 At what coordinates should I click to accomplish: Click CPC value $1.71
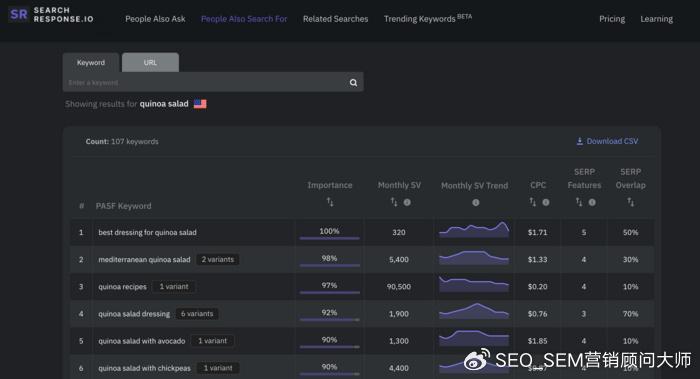pos(538,232)
